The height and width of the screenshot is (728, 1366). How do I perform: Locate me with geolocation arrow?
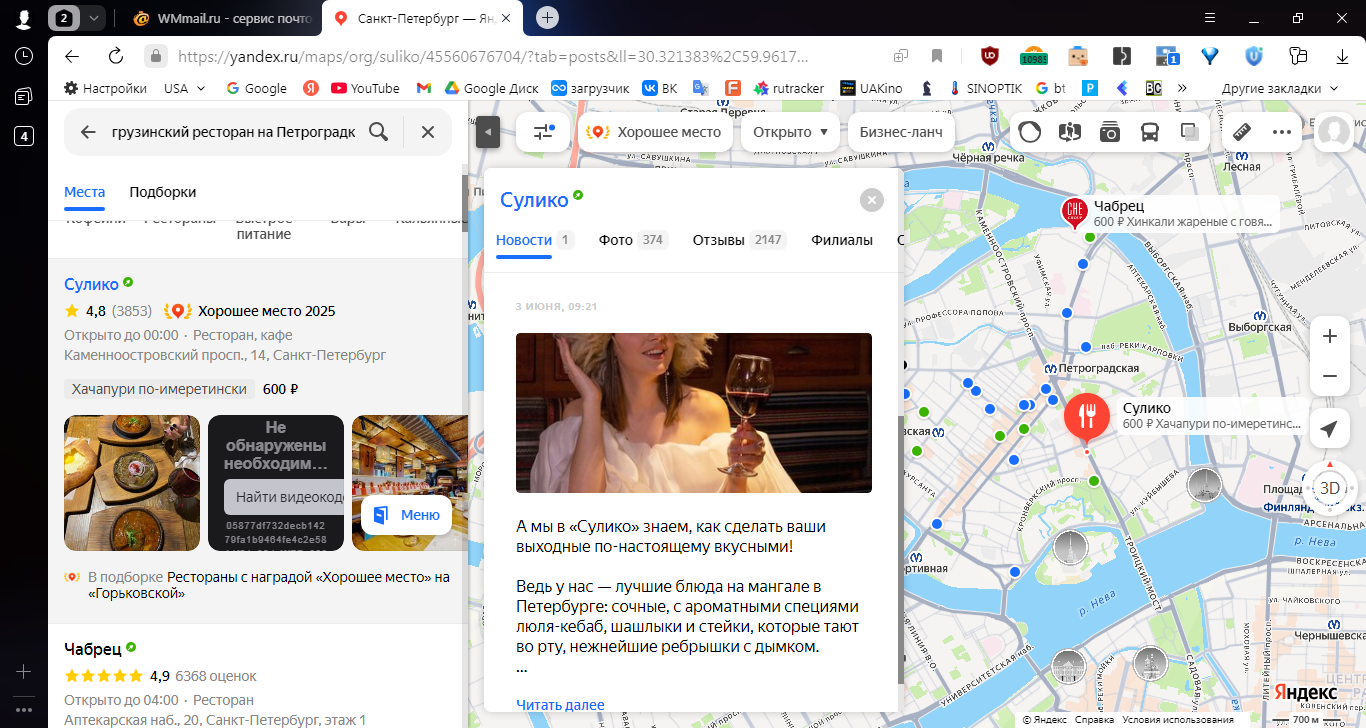[x=1329, y=429]
